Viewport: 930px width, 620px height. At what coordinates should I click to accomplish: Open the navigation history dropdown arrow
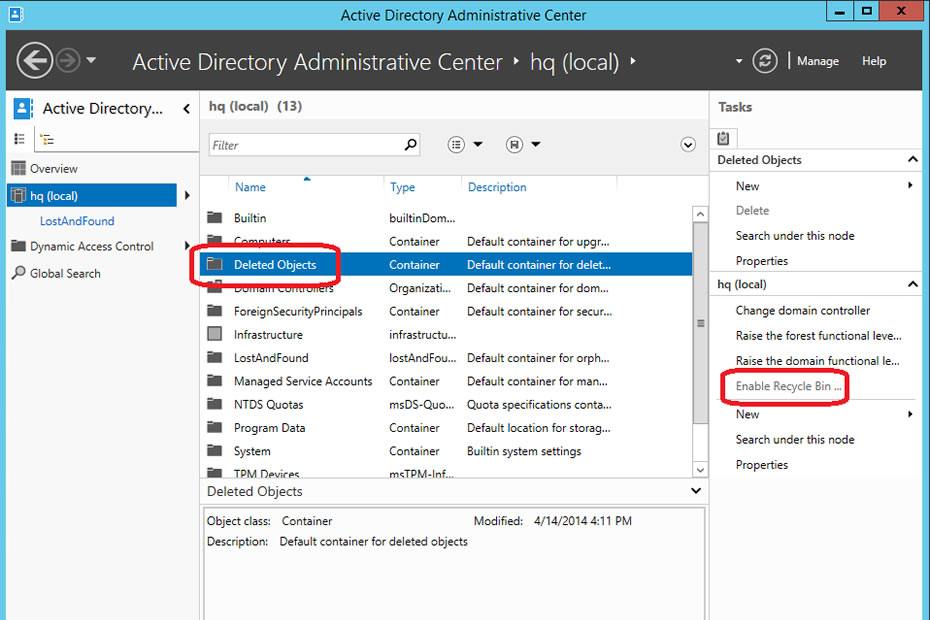point(91,60)
